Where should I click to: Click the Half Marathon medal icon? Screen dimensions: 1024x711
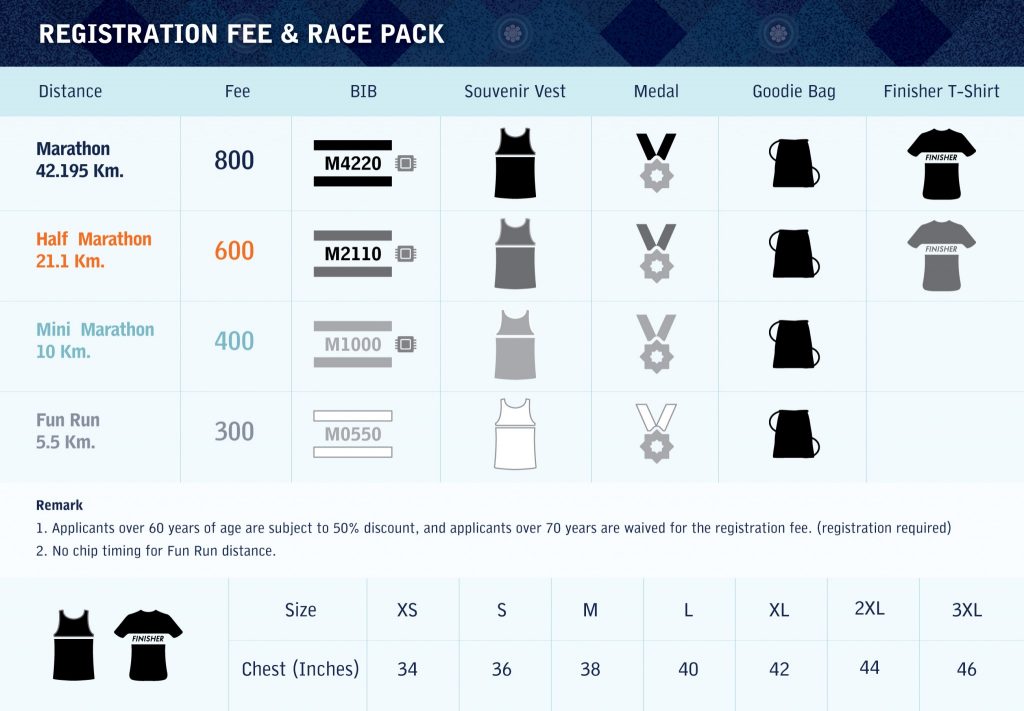pos(656,253)
